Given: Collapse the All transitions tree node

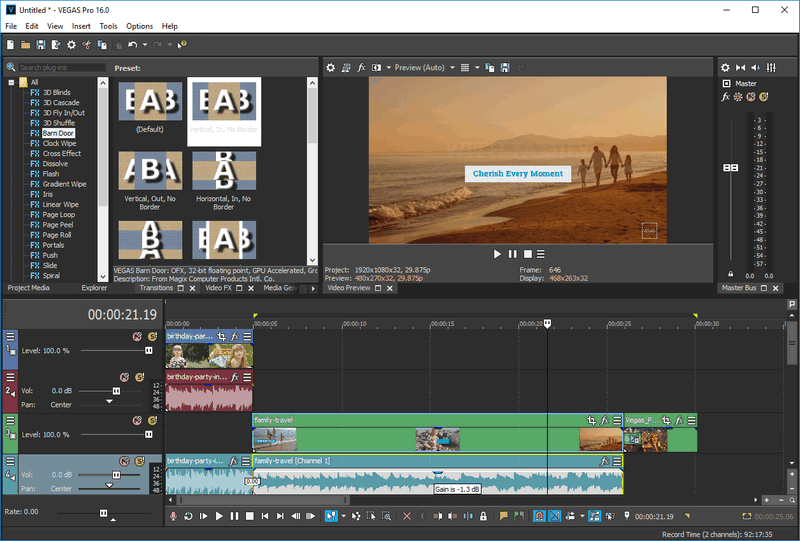Looking at the screenshot, I should click(x=11, y=82).
